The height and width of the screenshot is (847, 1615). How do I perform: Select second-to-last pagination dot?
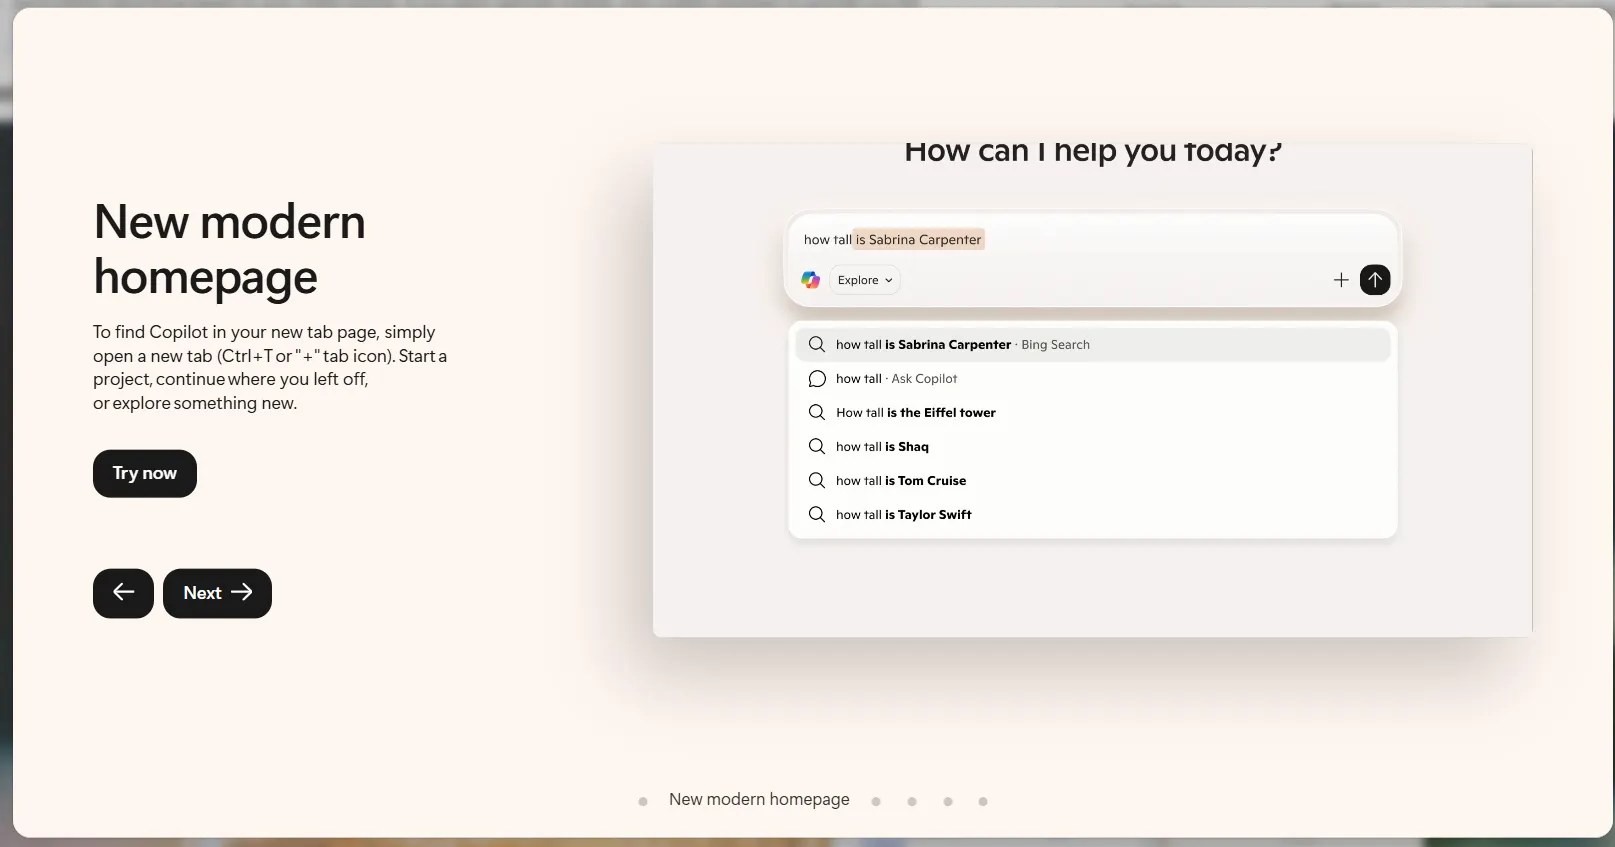pos(948,801)
